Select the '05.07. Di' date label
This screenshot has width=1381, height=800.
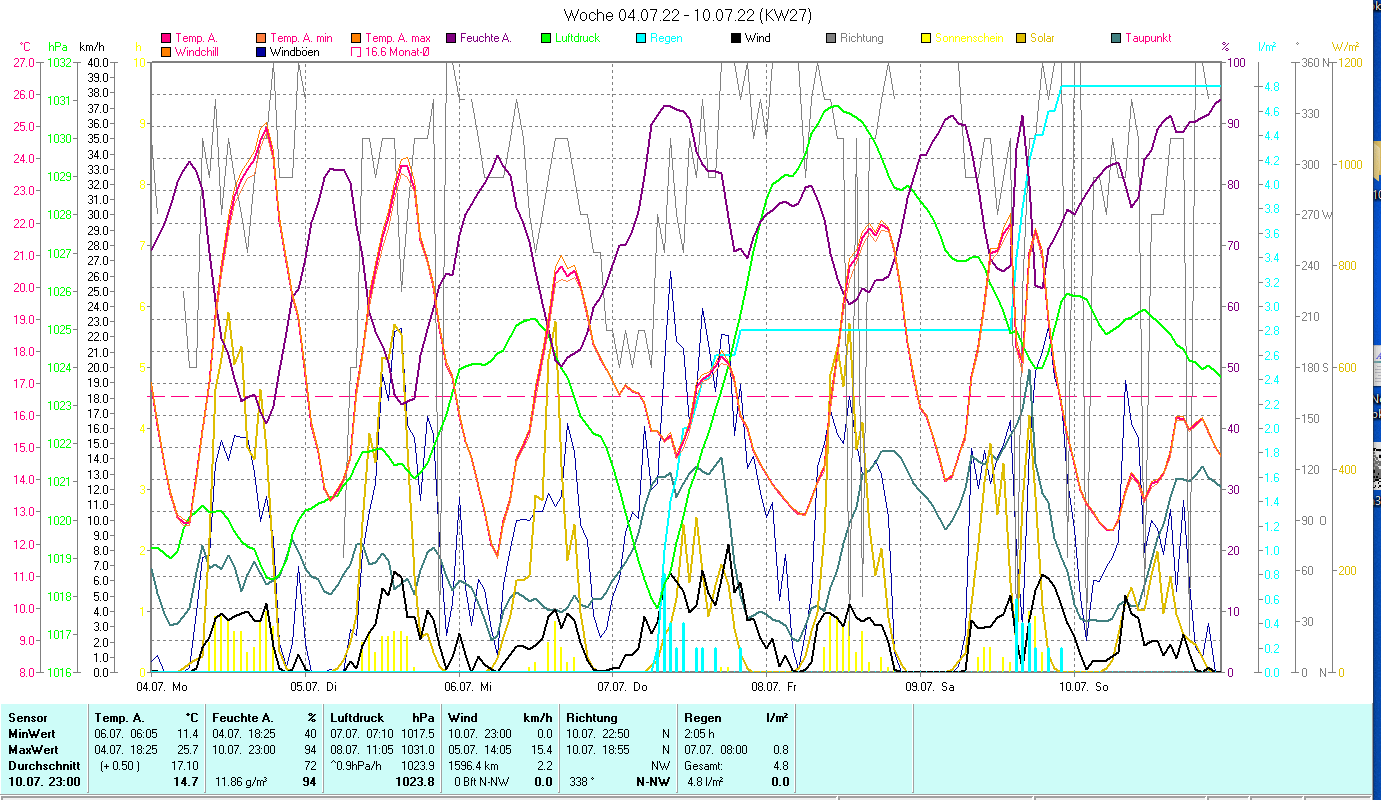tap(313, 687)
